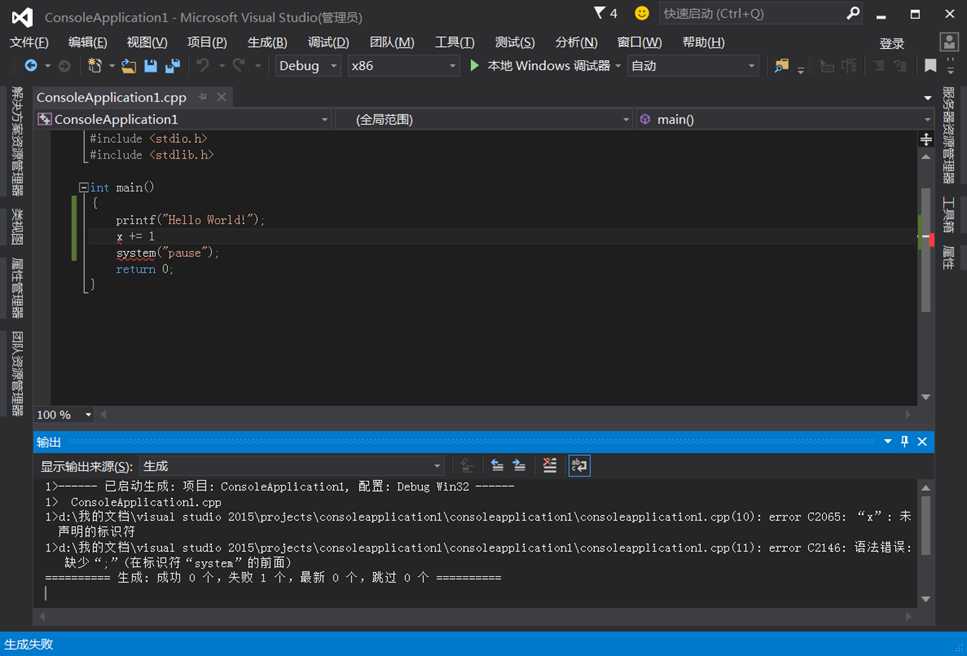Switch to the ConsoleApplication1.cpp tab
This screenshot has height=656, width=967.
coord(111,97)
